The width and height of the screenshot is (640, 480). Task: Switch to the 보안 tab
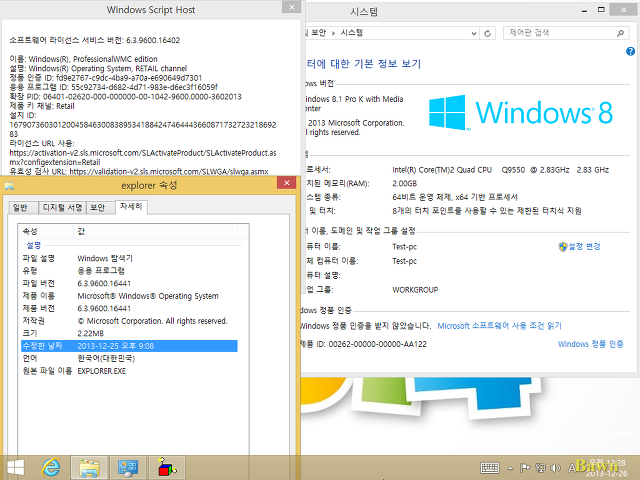click(98, 208)
